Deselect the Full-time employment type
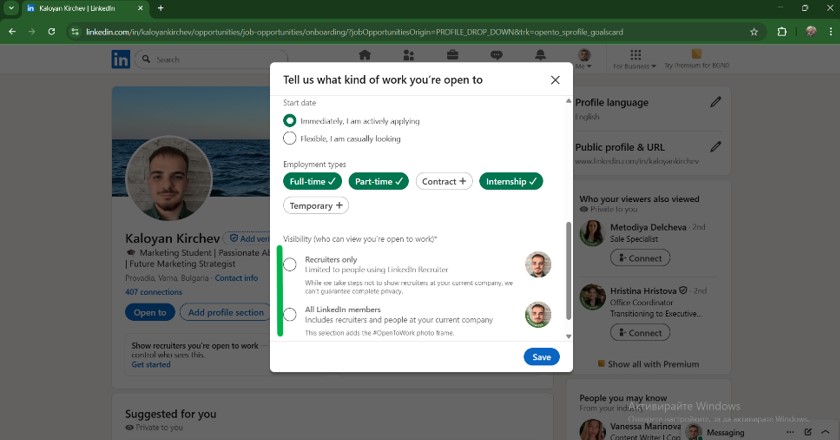Image resolution: width=840 pixels, height=440 pixels. coord(312,181)
